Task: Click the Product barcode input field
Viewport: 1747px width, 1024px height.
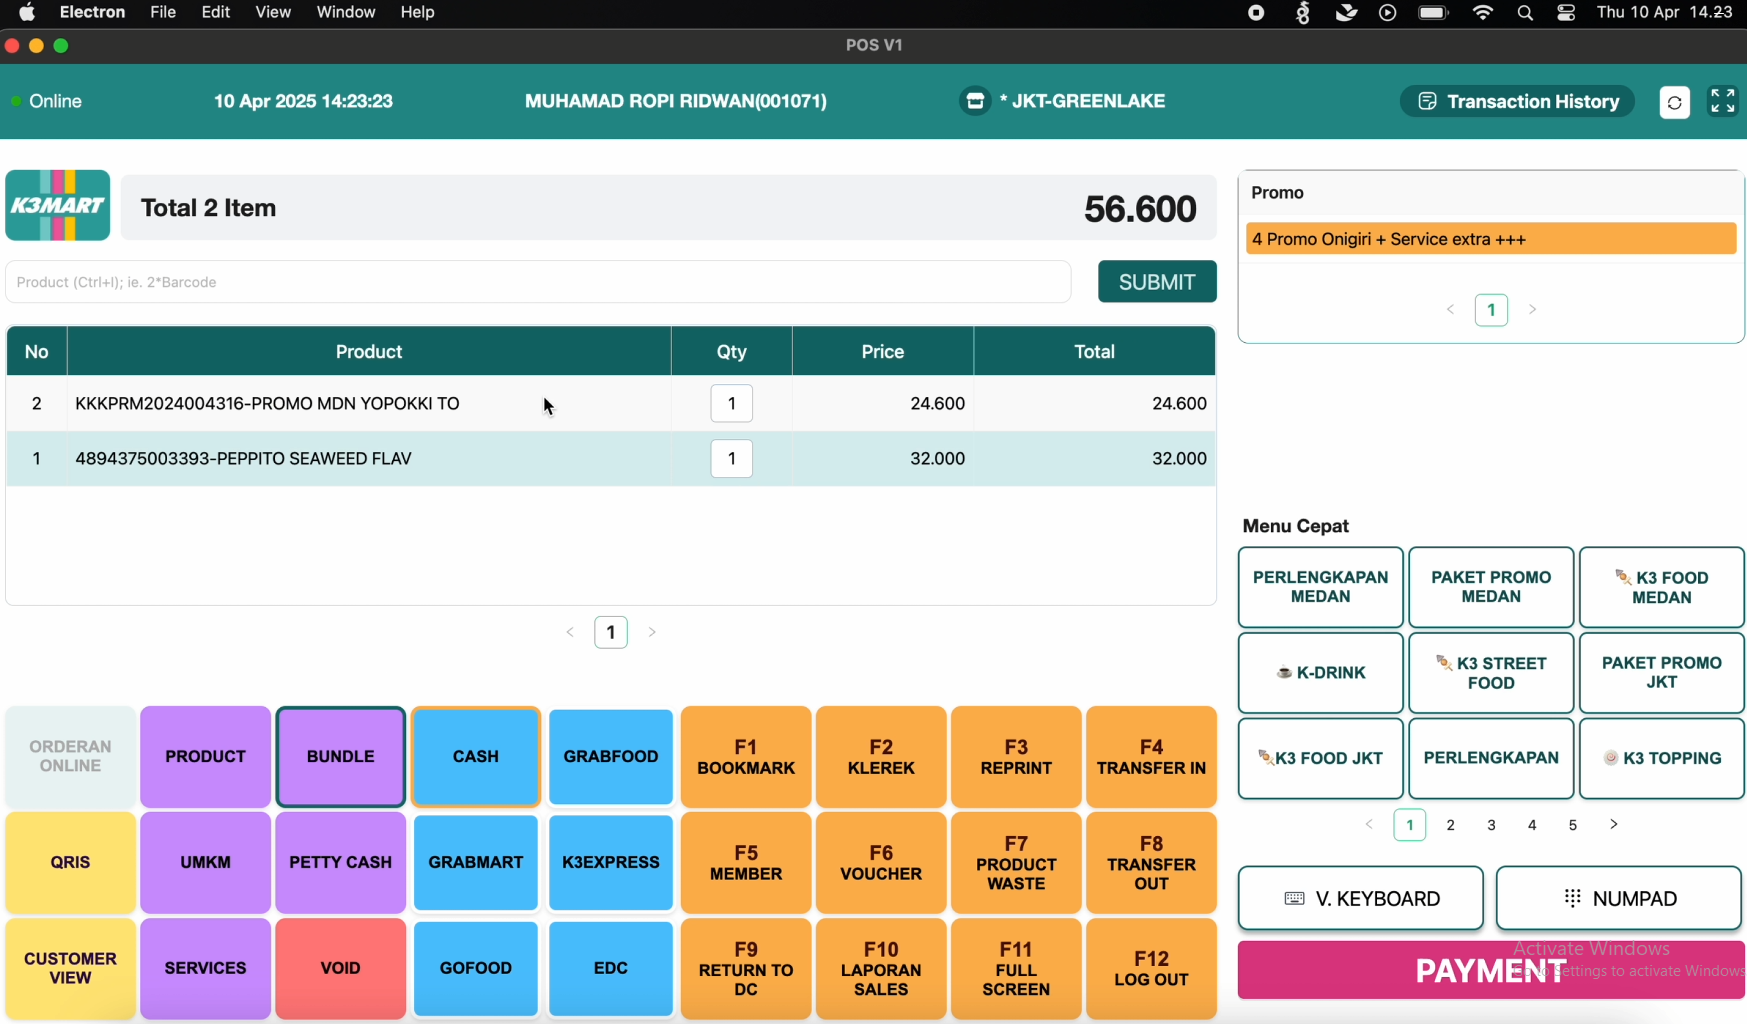Action: [x=538, y=282]
